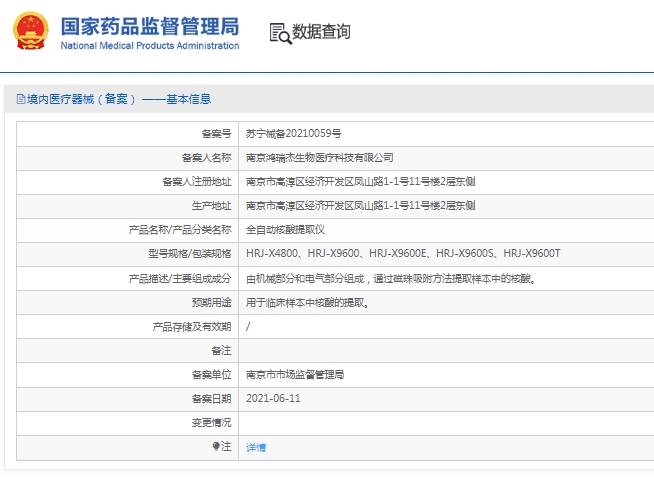Click the 备案单位 row label
Screen dimensions: 654x479
tap(211, 375)
